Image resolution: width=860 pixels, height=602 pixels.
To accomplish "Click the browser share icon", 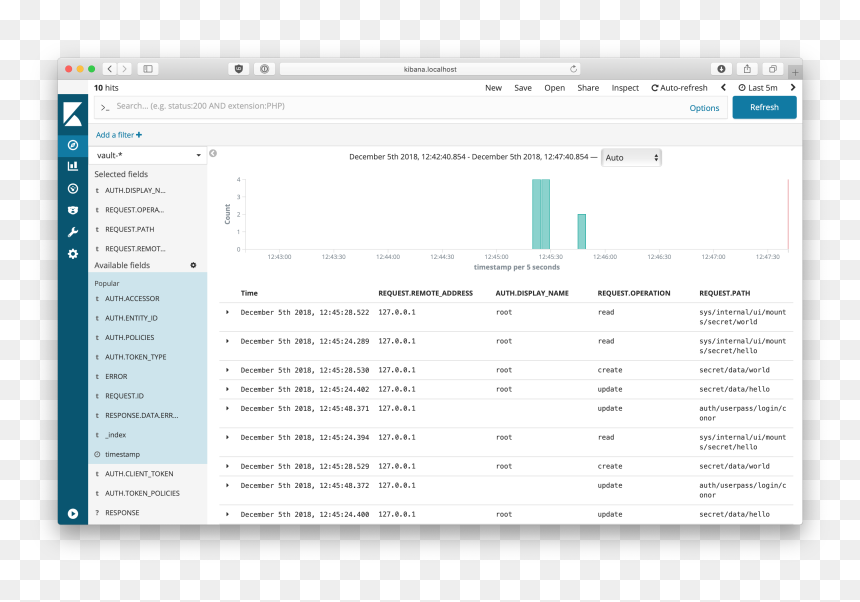I will point(747,69).
